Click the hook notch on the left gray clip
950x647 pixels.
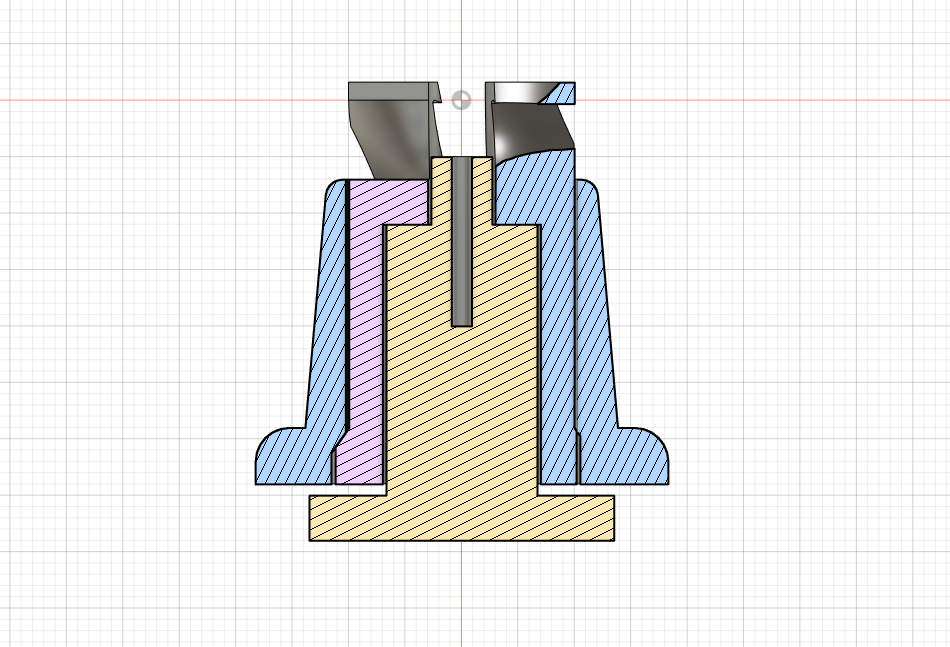coord(439,96)
